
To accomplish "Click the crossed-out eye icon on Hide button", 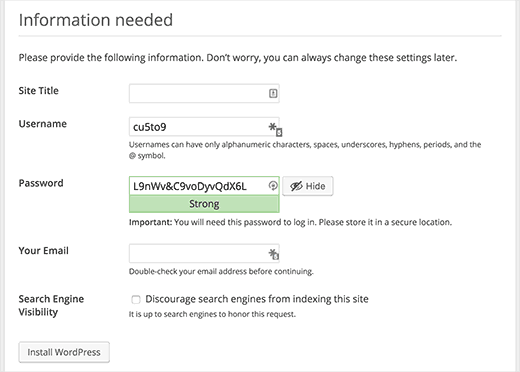I will coord(296,186).
